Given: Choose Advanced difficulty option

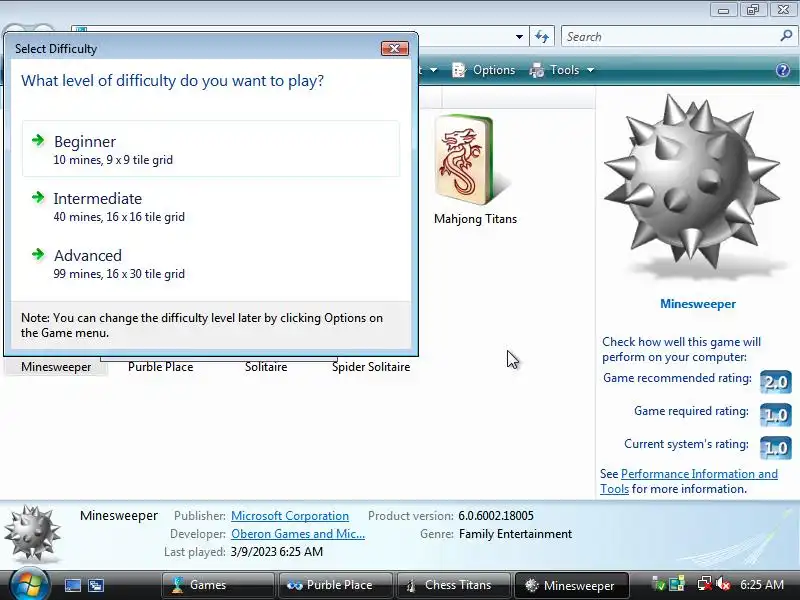Looking at the screenshot, I should pos(211,263).
